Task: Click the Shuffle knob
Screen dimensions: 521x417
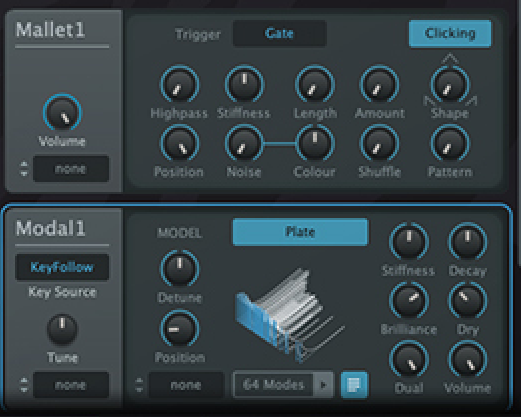Action: (x=379, y=144)
